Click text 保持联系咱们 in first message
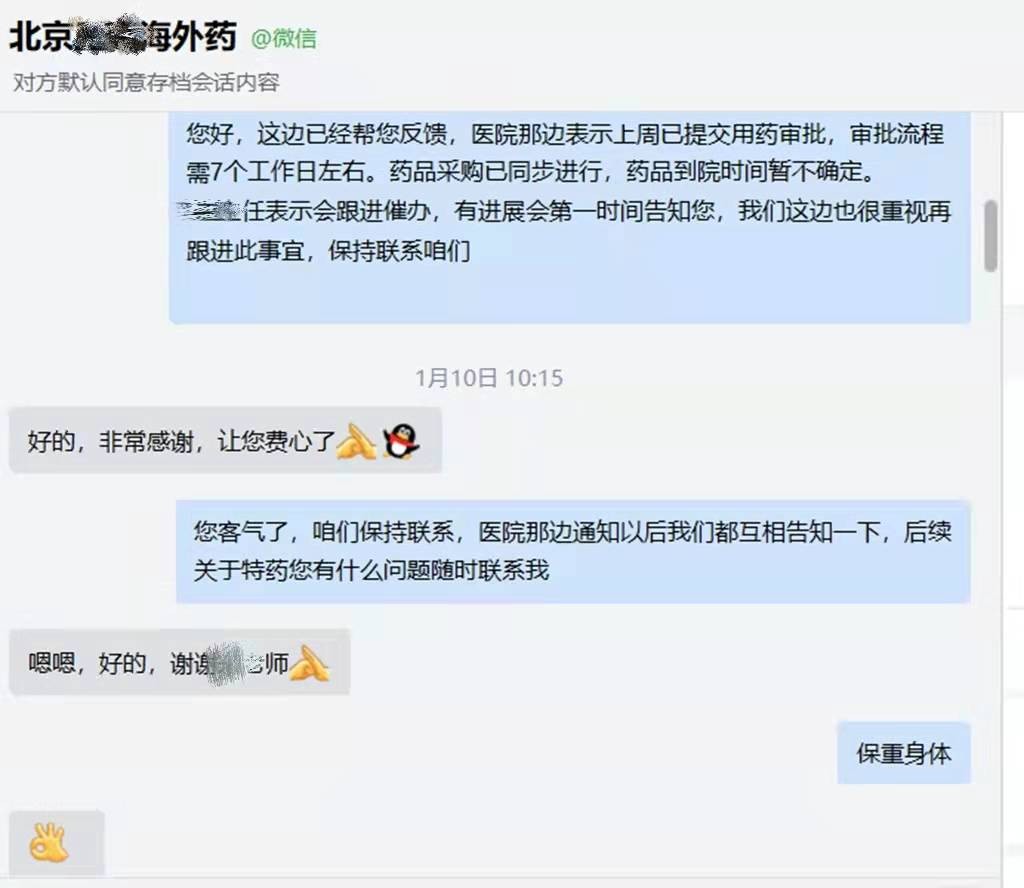 399,251
